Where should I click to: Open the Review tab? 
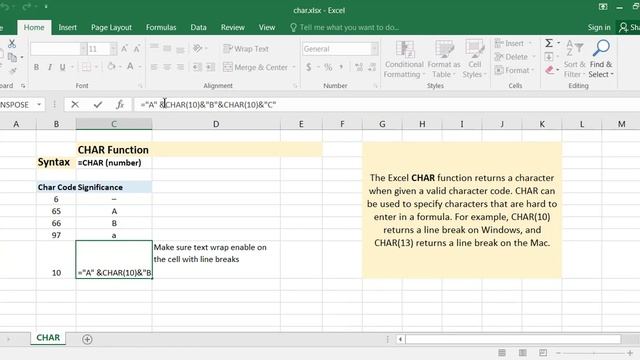pos(233,27)
